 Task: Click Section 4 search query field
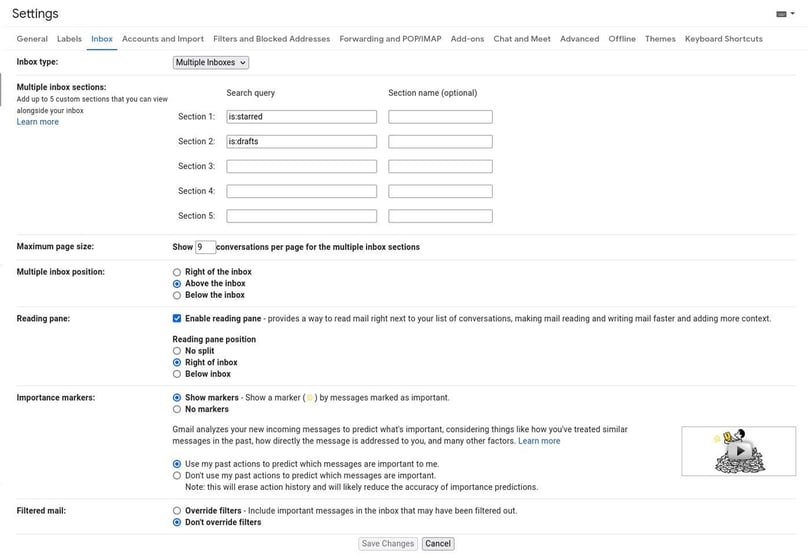302,191
